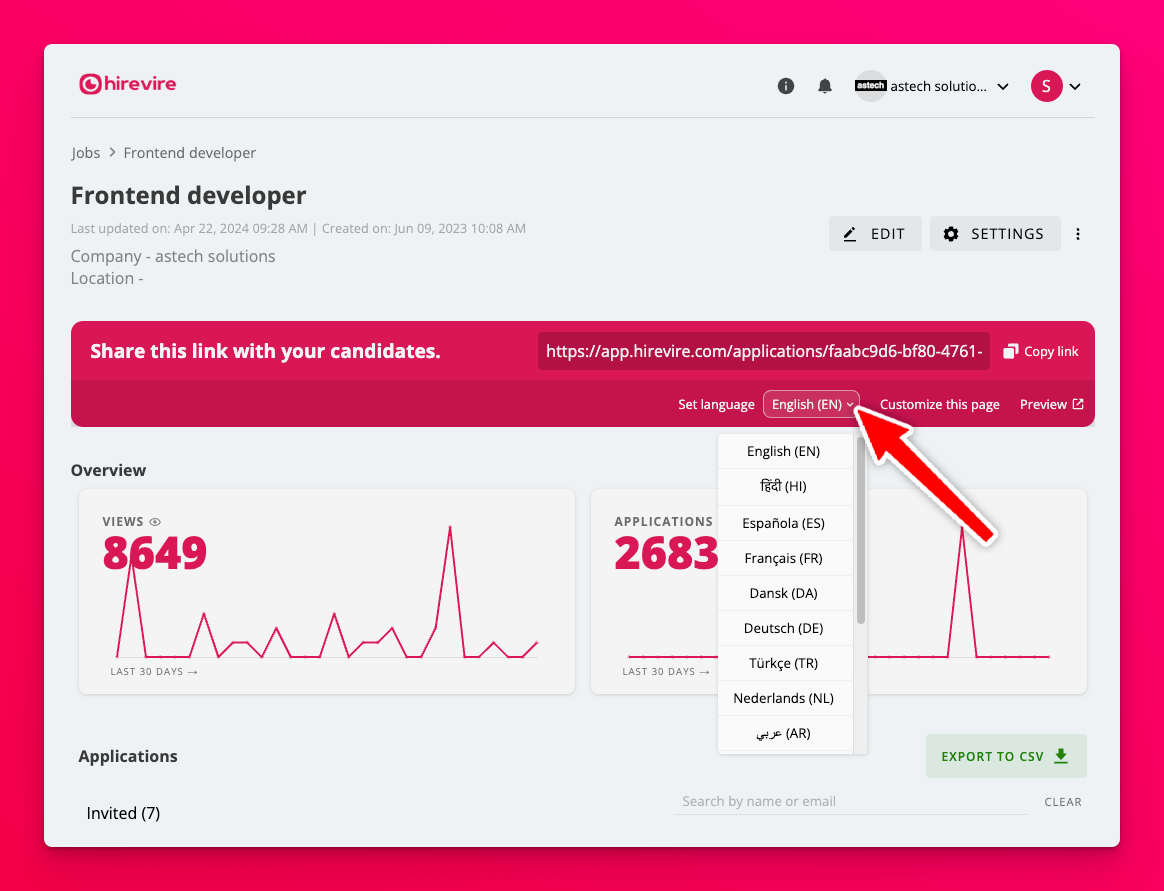The width and height of the screenshot is (1164, 891).
Task: Select Français (FR) in the dropdown
Action: pyautogui.click(x=784, y=558)
